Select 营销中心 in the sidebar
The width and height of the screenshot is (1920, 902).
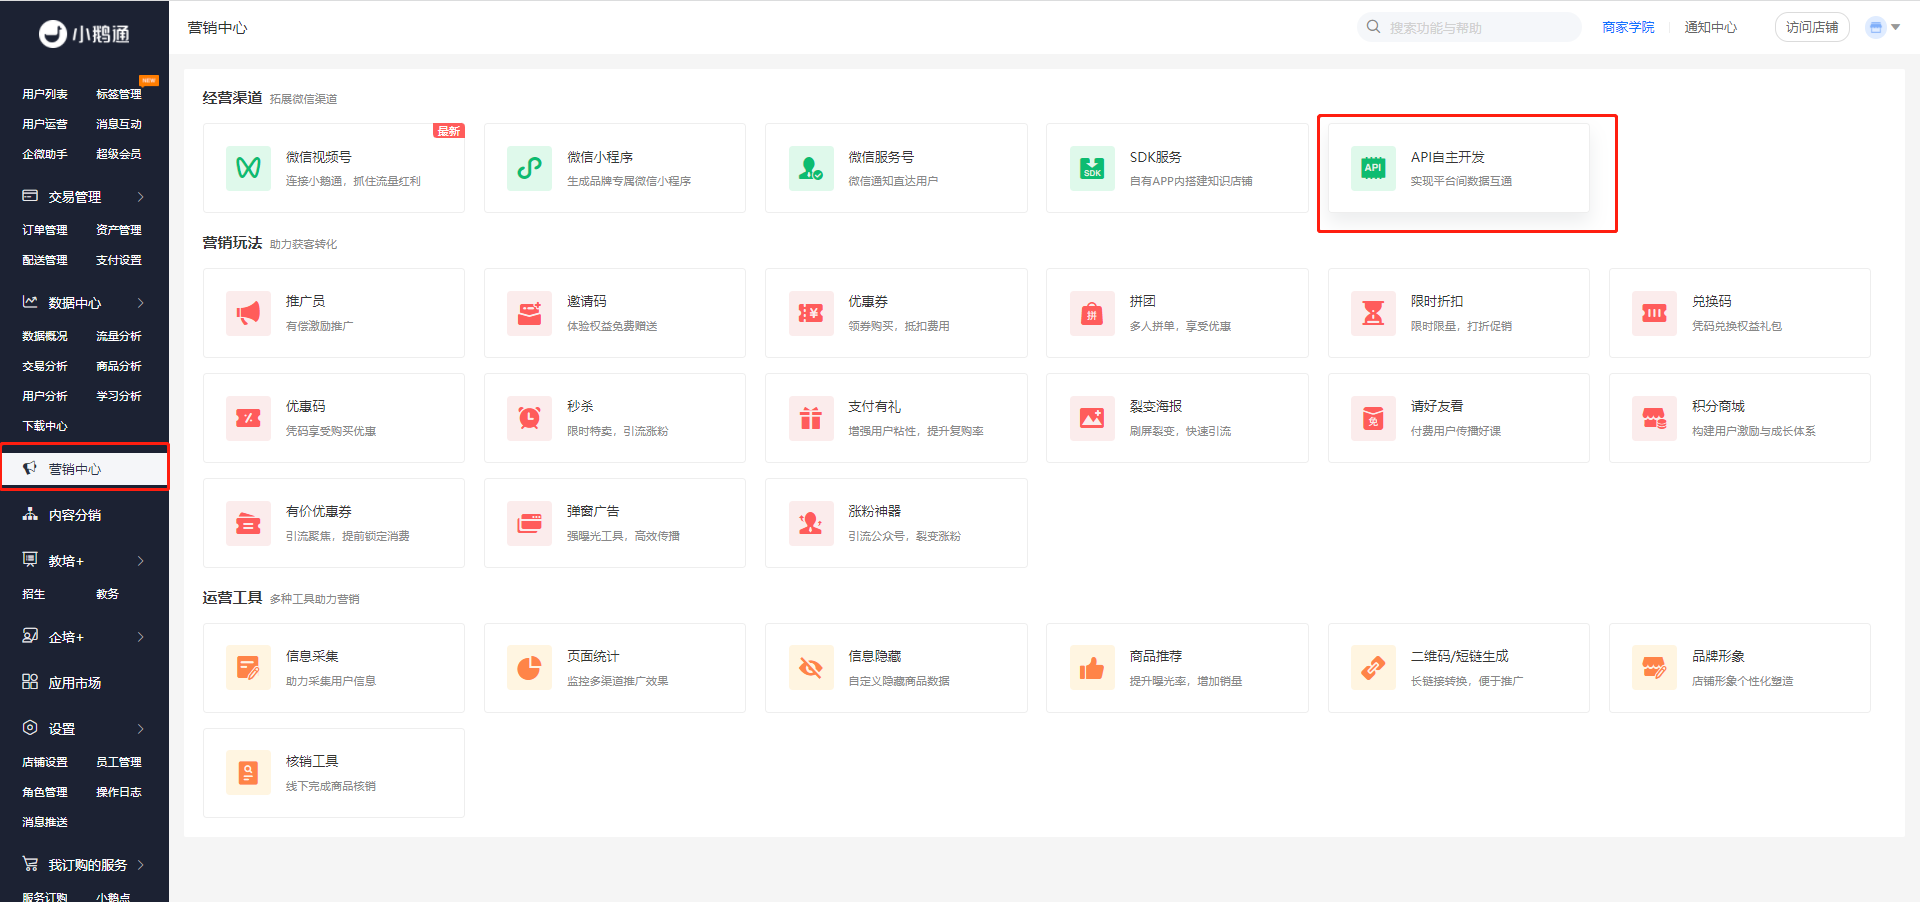point(75,469)
